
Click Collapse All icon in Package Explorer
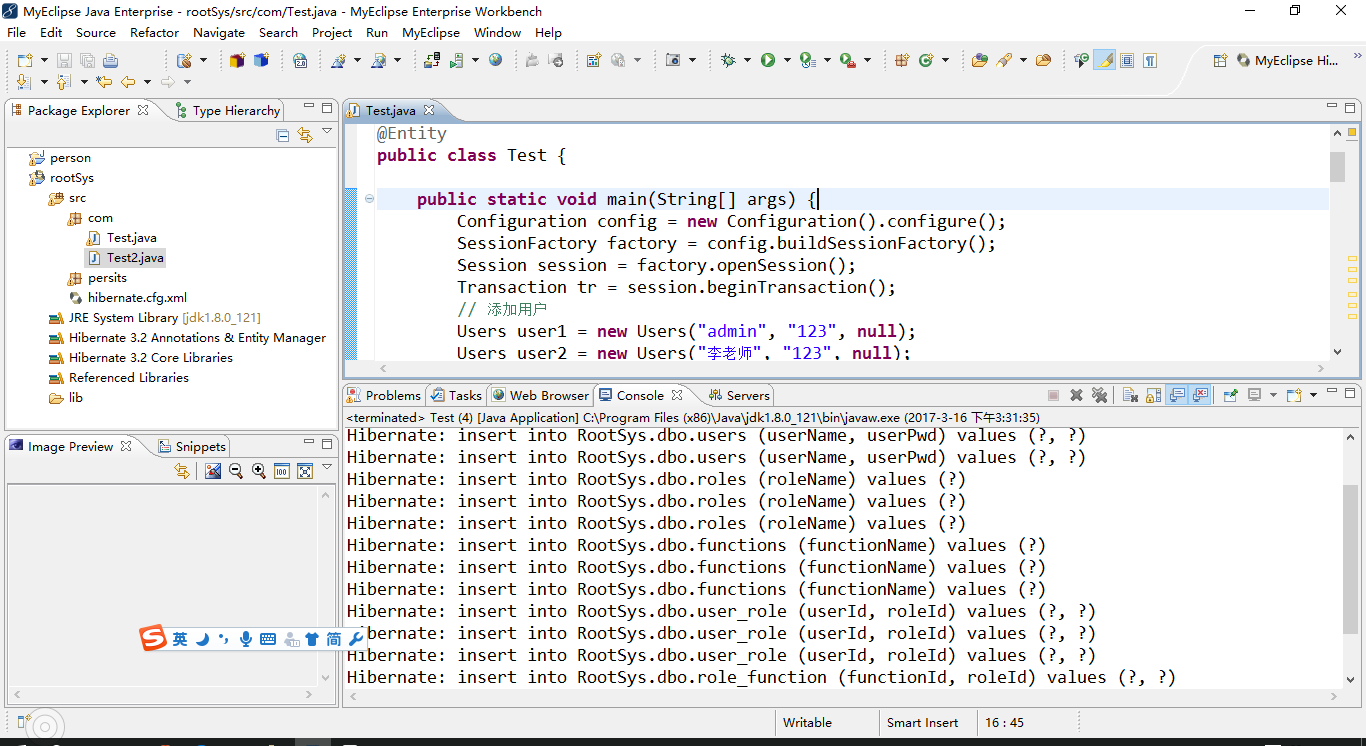tap(283, 135)
